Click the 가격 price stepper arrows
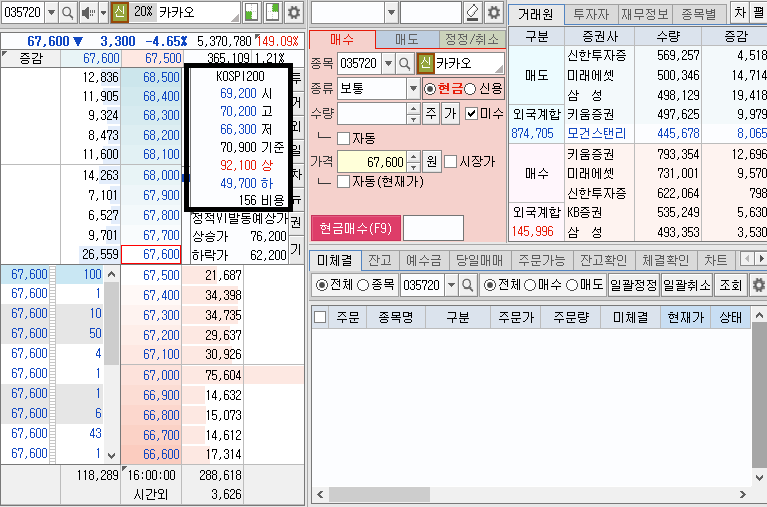Screen dimensions: 767x507 pos(413,161)
